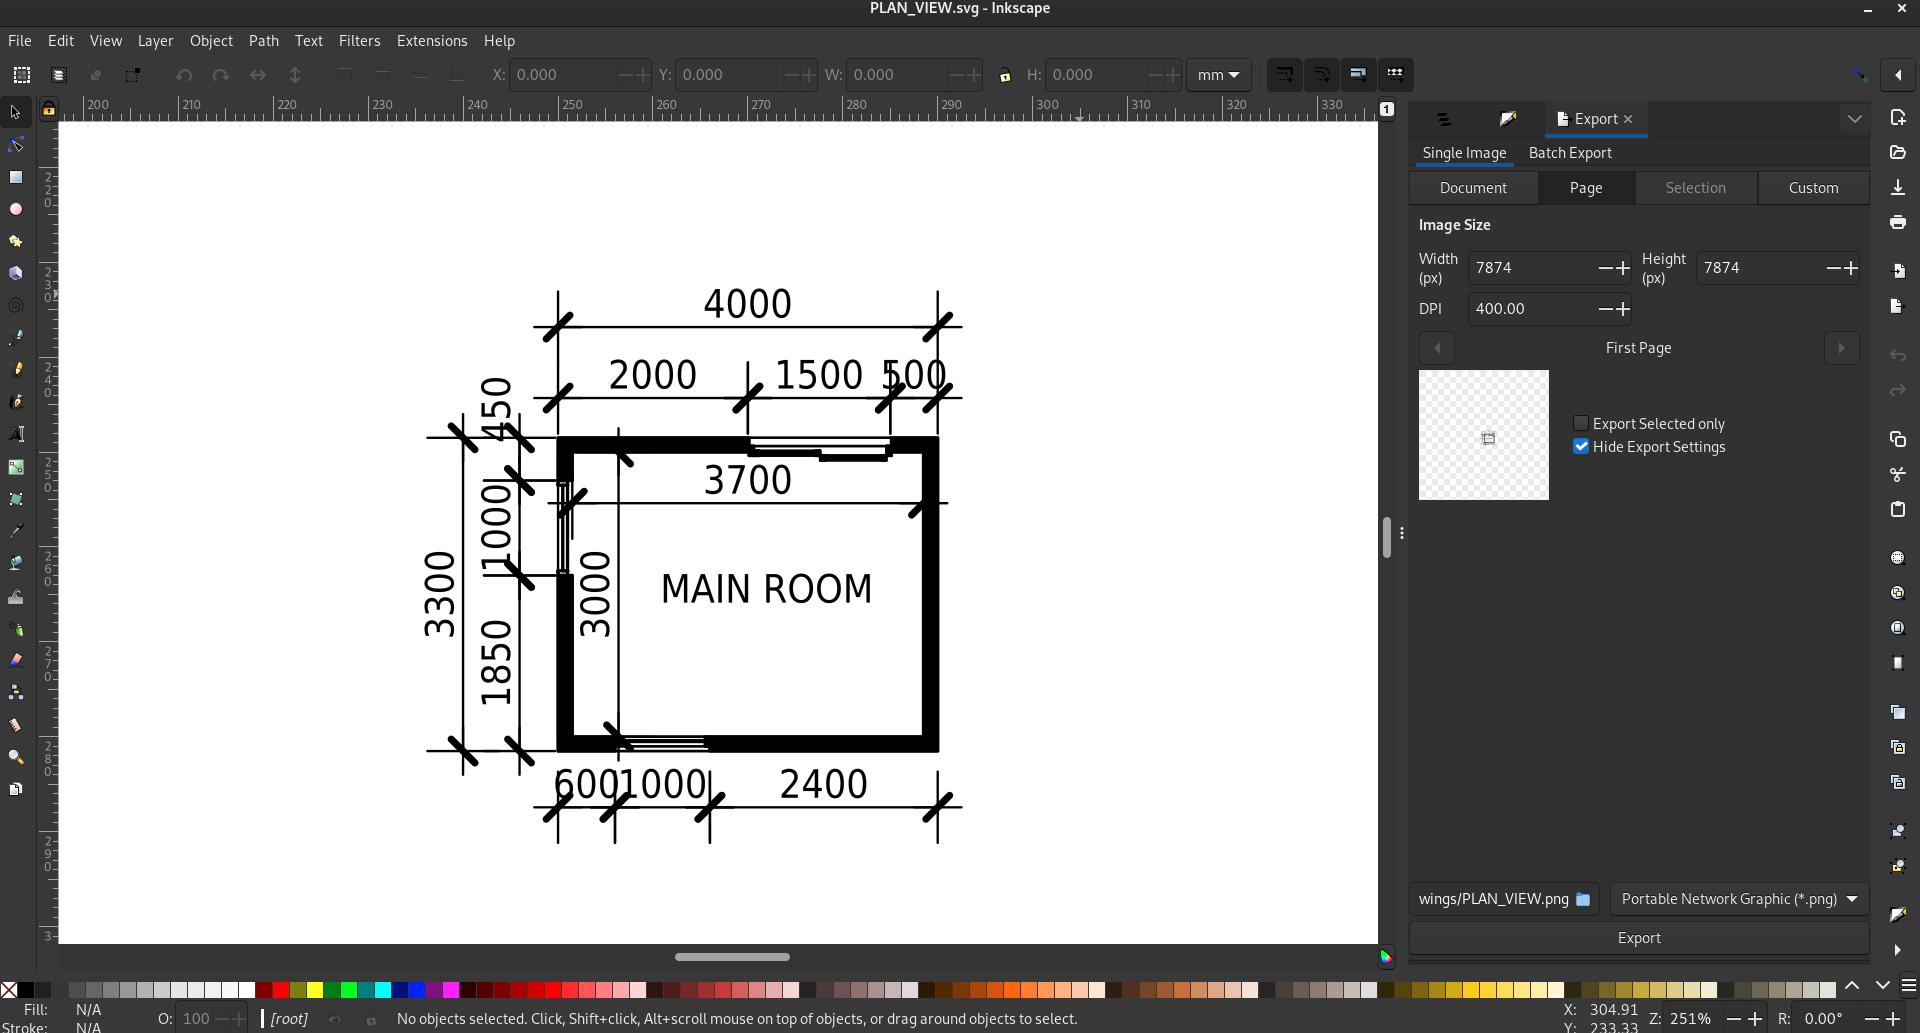Viewport: 1920px width, 1033px height.
Task: Switch to Batch Export tab
Action: click(x=1570, y=153)
